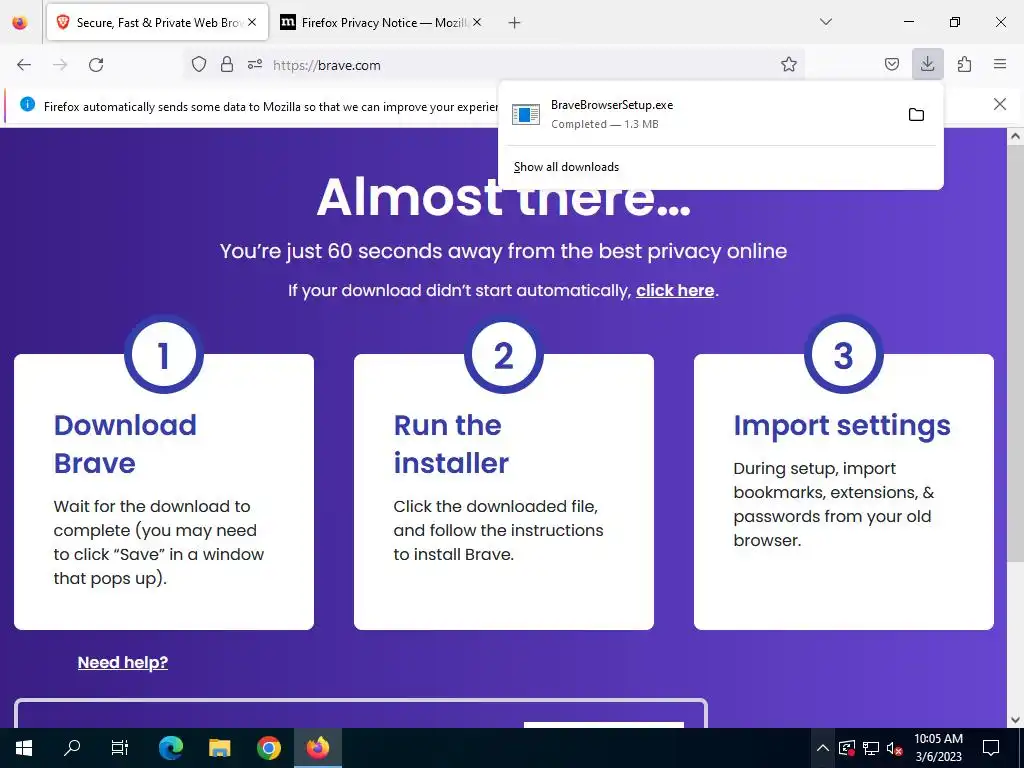
Task: Click Show all downloads
Action: tap(566, 167)
